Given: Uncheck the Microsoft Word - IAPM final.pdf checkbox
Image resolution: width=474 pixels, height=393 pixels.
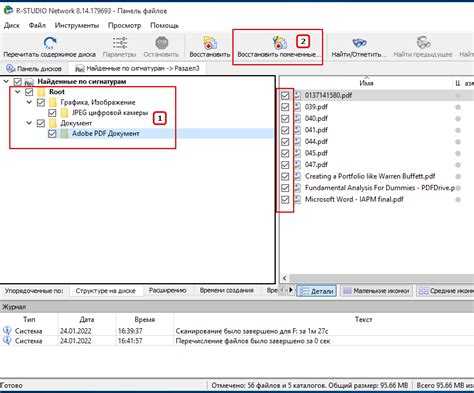Looking at the screenshot, I should pos(285,199).
